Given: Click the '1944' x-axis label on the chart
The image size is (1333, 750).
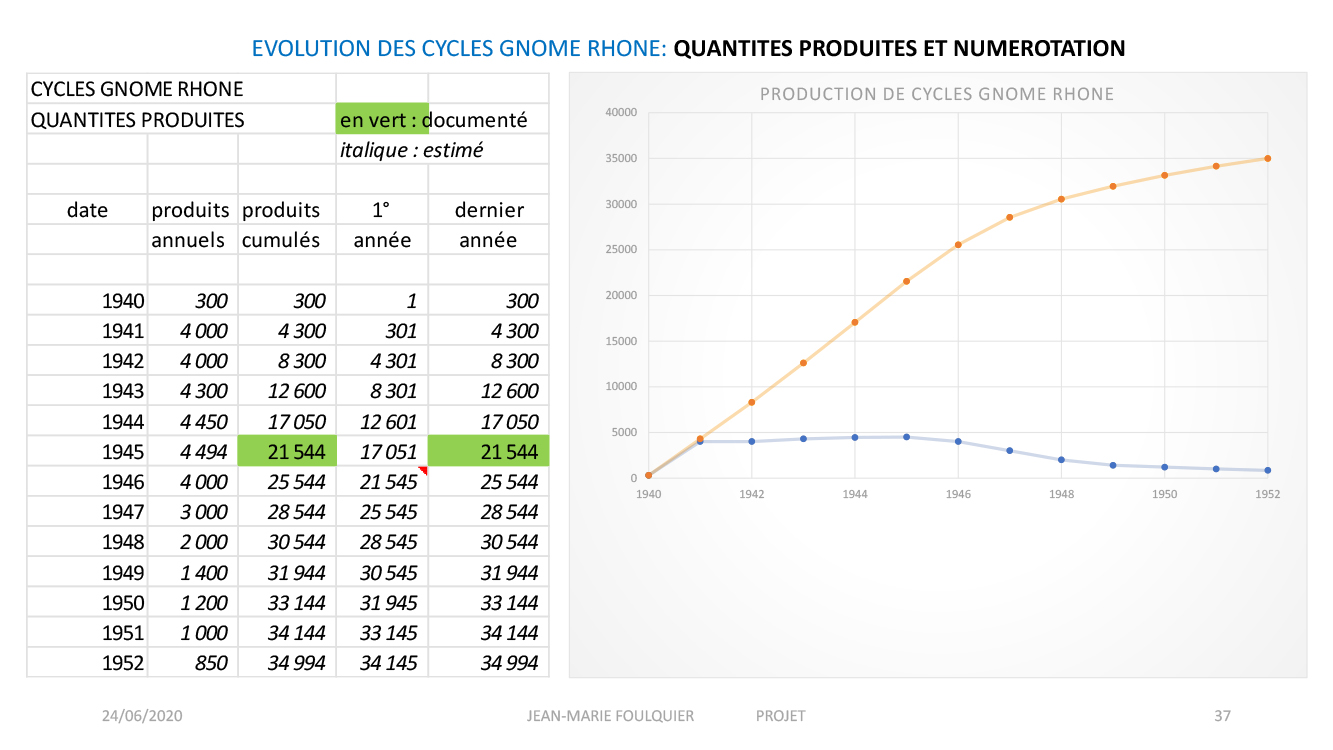Looking at the screenshot, I should coord(855,494).
